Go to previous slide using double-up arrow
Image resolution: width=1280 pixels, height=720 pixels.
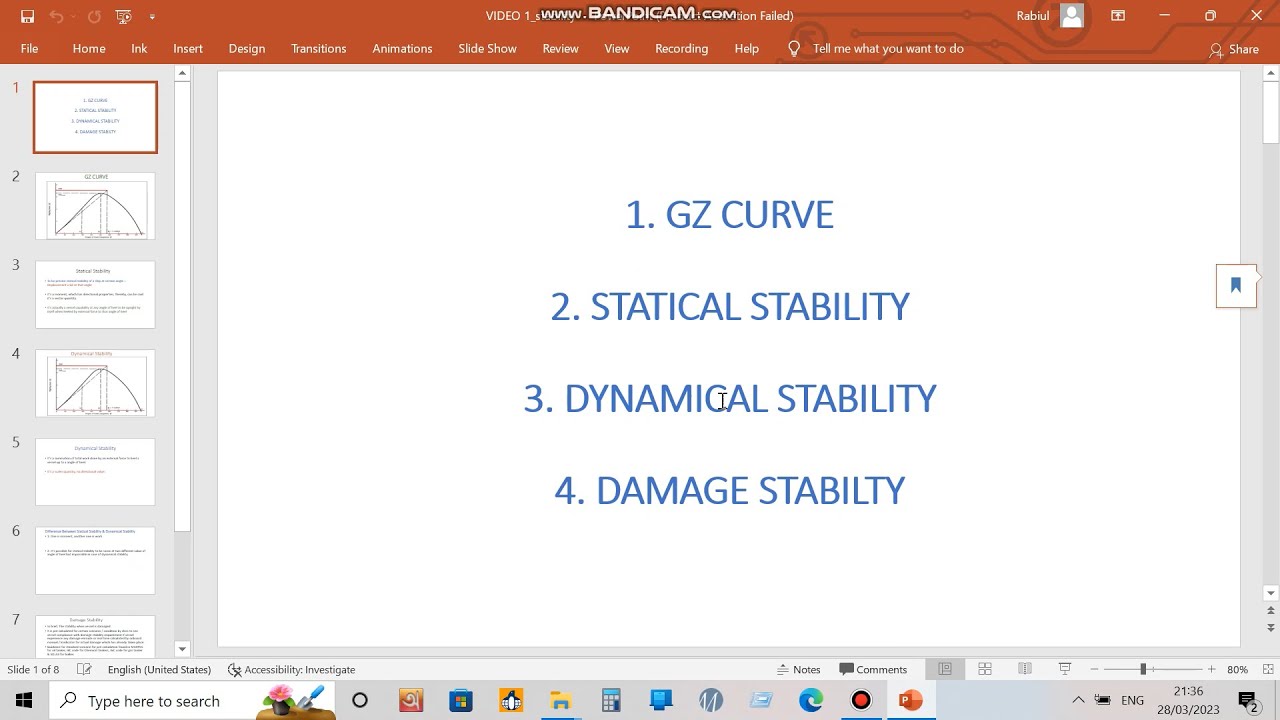pyautogui.click(x=1271, y=610)
